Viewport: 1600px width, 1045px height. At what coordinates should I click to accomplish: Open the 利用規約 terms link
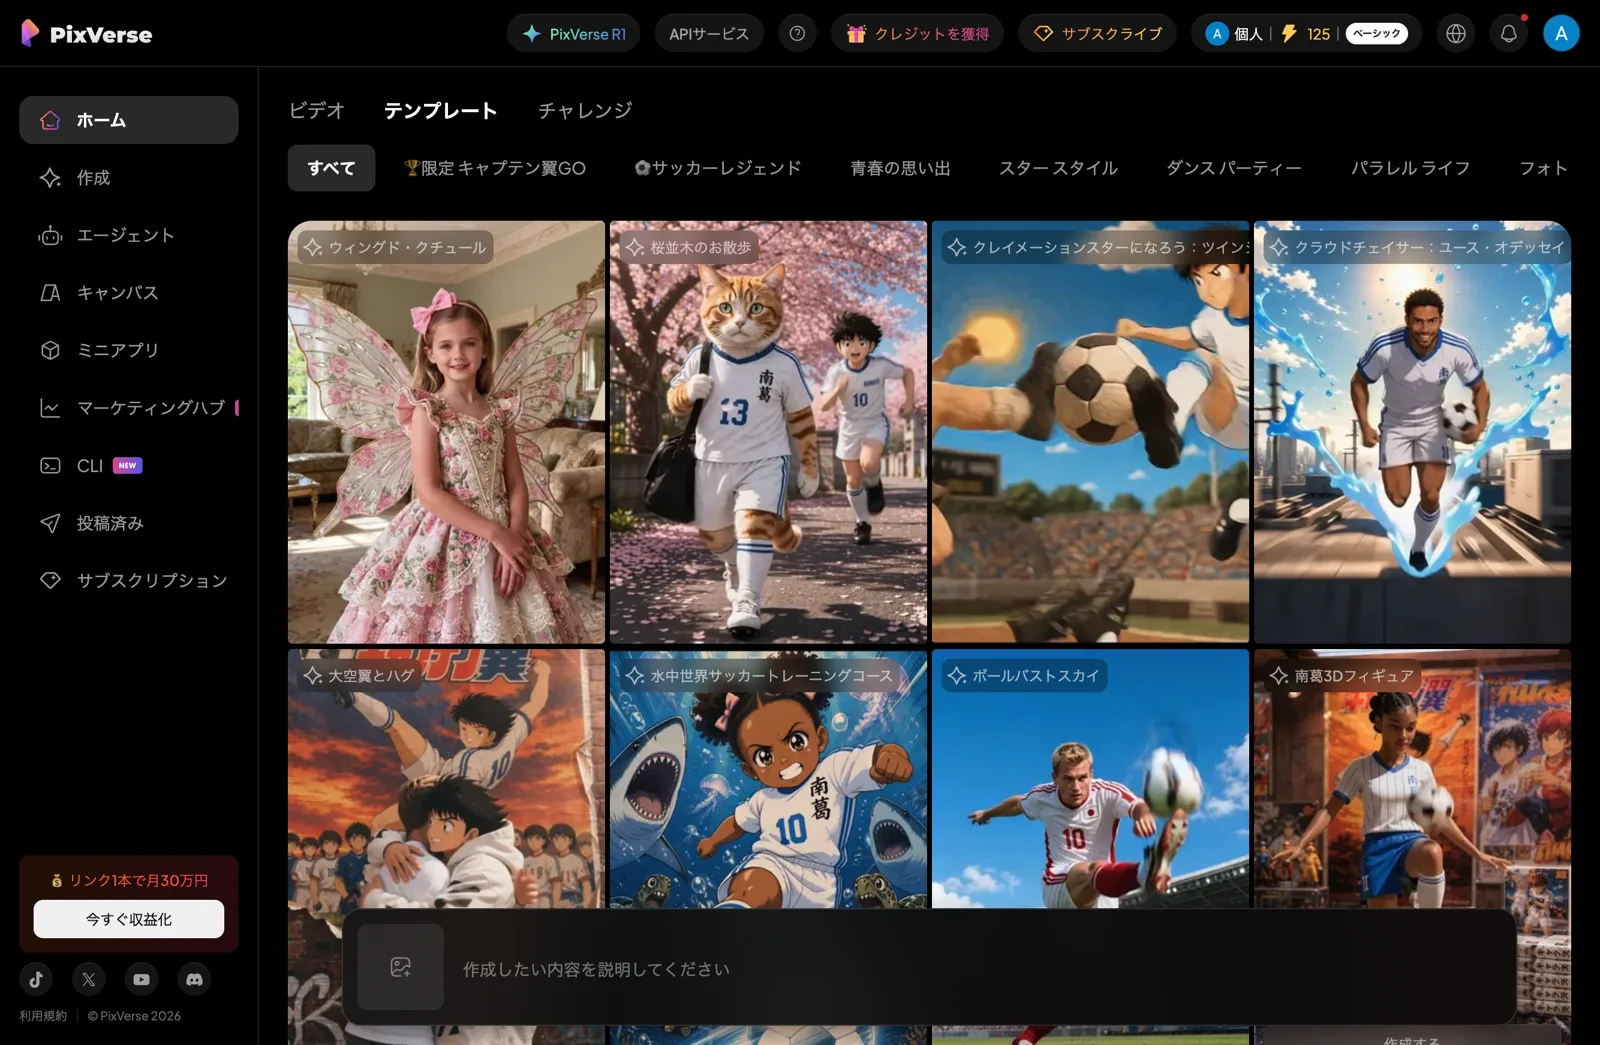[43, 1016]
